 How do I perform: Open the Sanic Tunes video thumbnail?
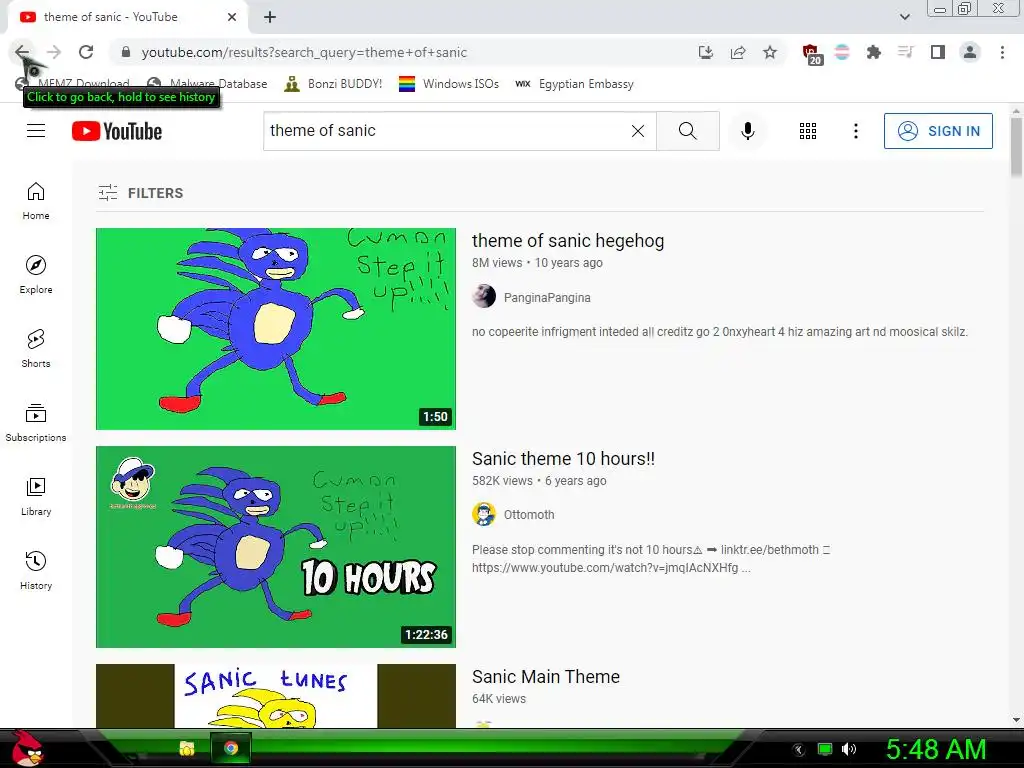coord(276,696)
